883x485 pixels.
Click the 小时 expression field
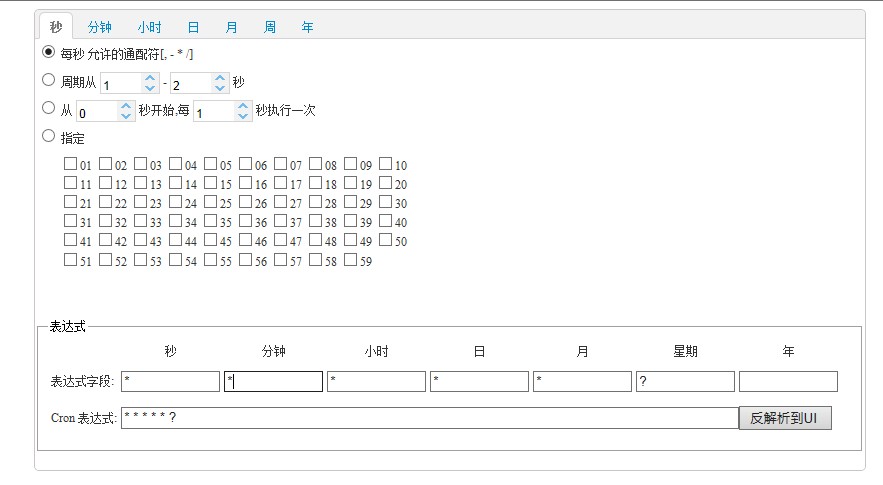(376, 381)
